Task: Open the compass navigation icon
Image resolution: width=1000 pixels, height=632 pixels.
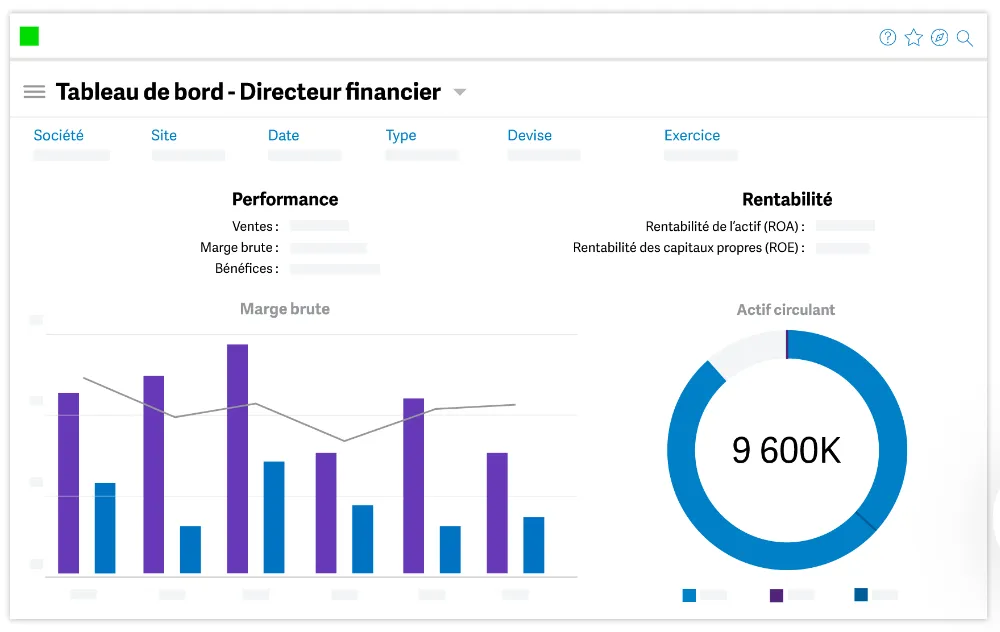Action: [x=939, y=38]
